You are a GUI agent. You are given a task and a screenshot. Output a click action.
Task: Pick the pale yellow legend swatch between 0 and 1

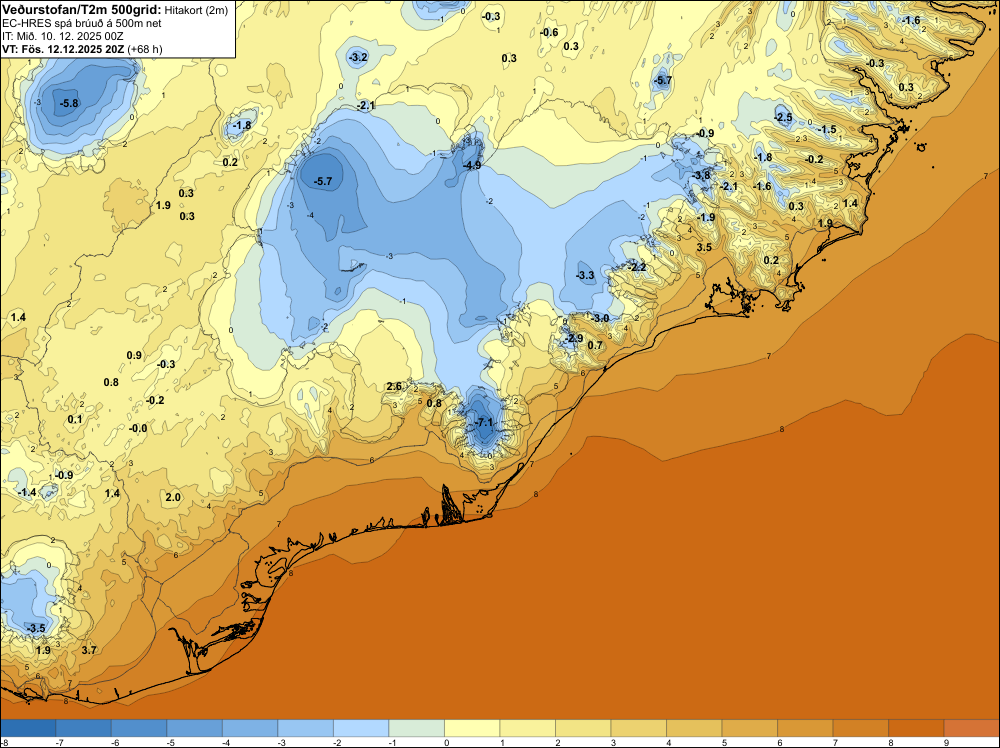pyautogui.click(x=472, y=728)
